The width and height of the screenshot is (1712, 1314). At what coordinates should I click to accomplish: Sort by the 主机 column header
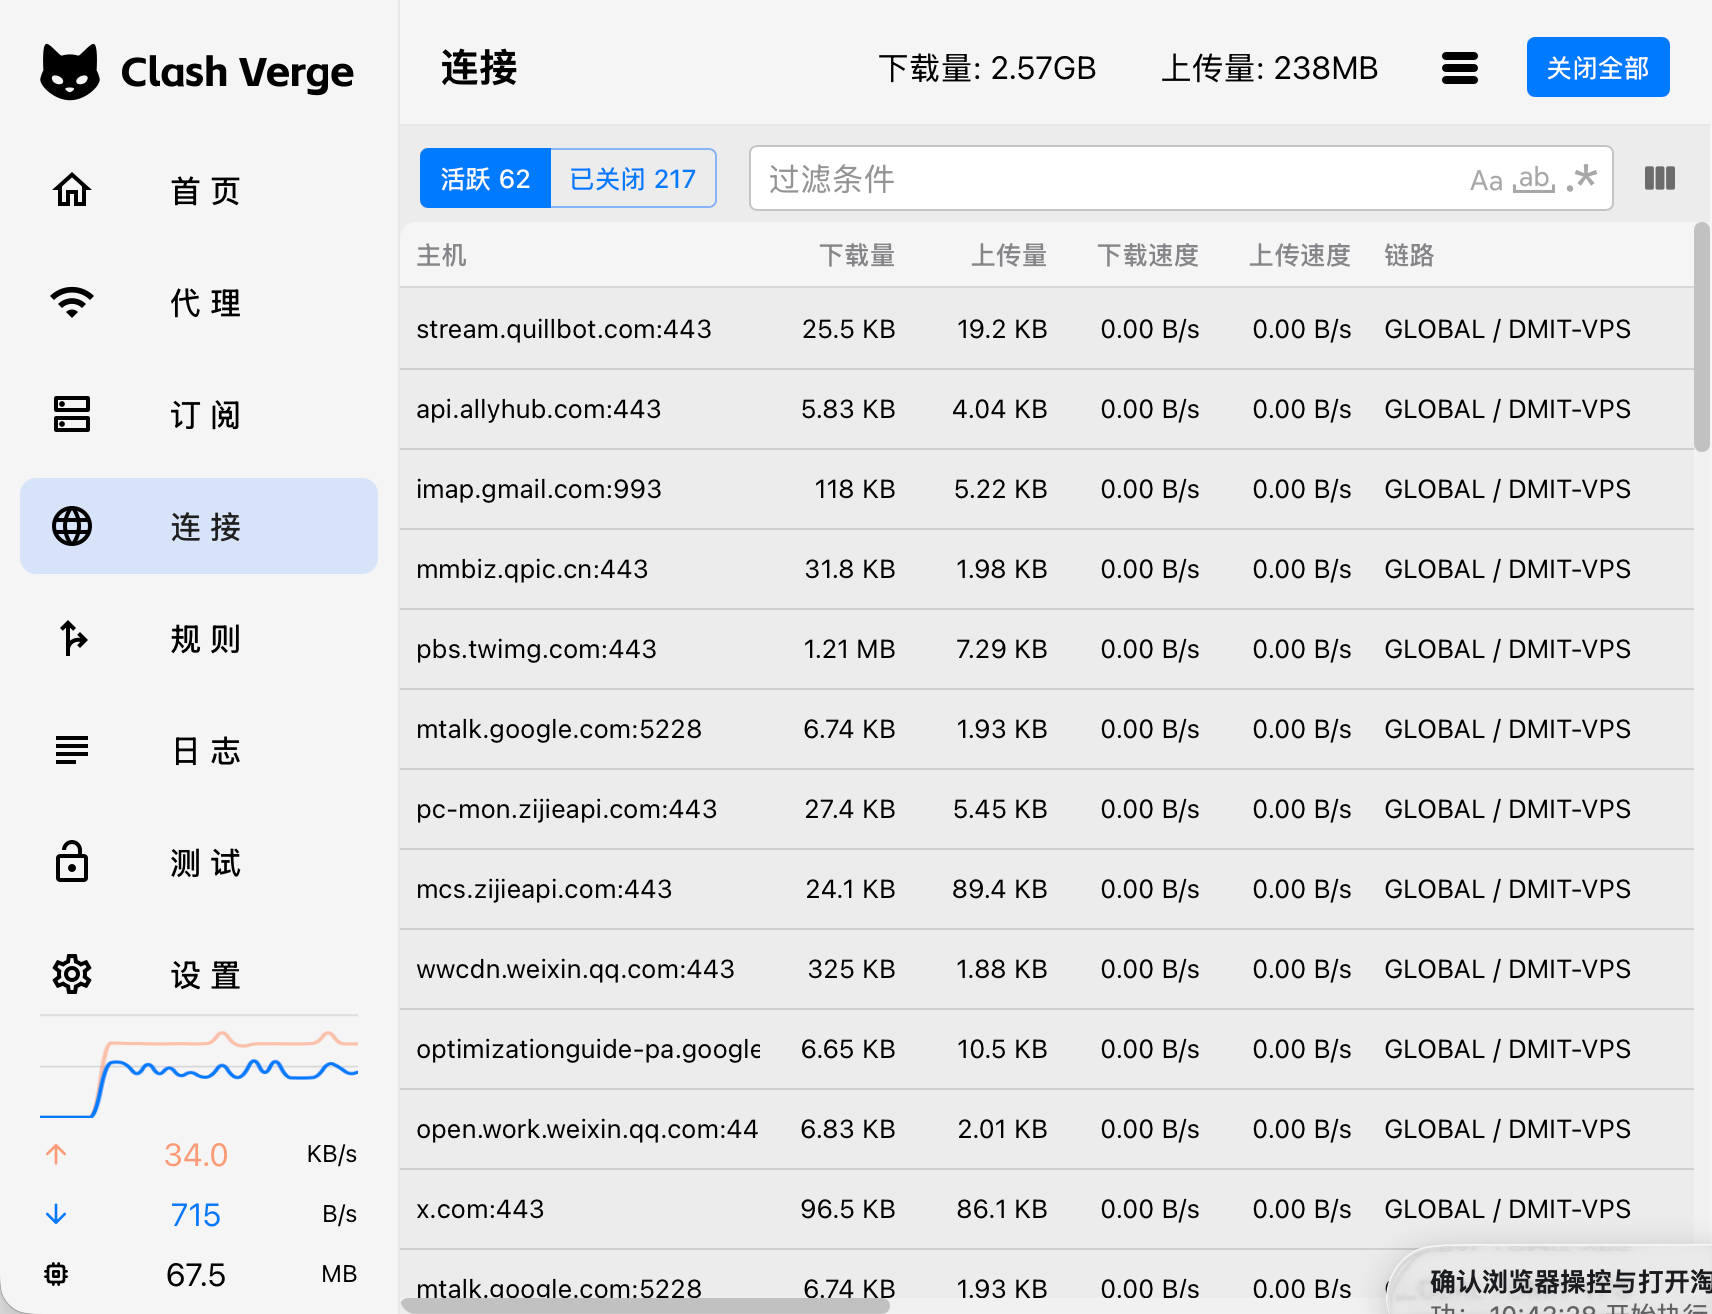[x=441, y=255]
